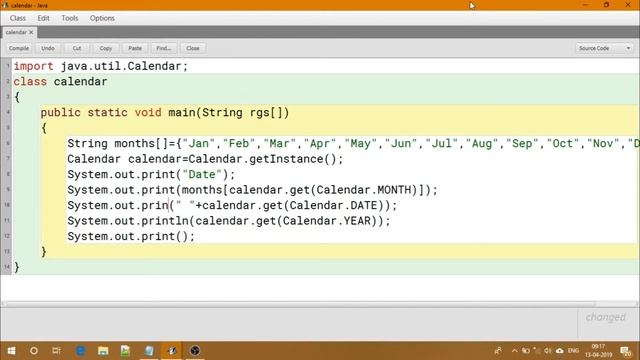Click on the empty "System.out.print();" line 12
The width and height of the screenshot is (640, 360).
(131, 237)
